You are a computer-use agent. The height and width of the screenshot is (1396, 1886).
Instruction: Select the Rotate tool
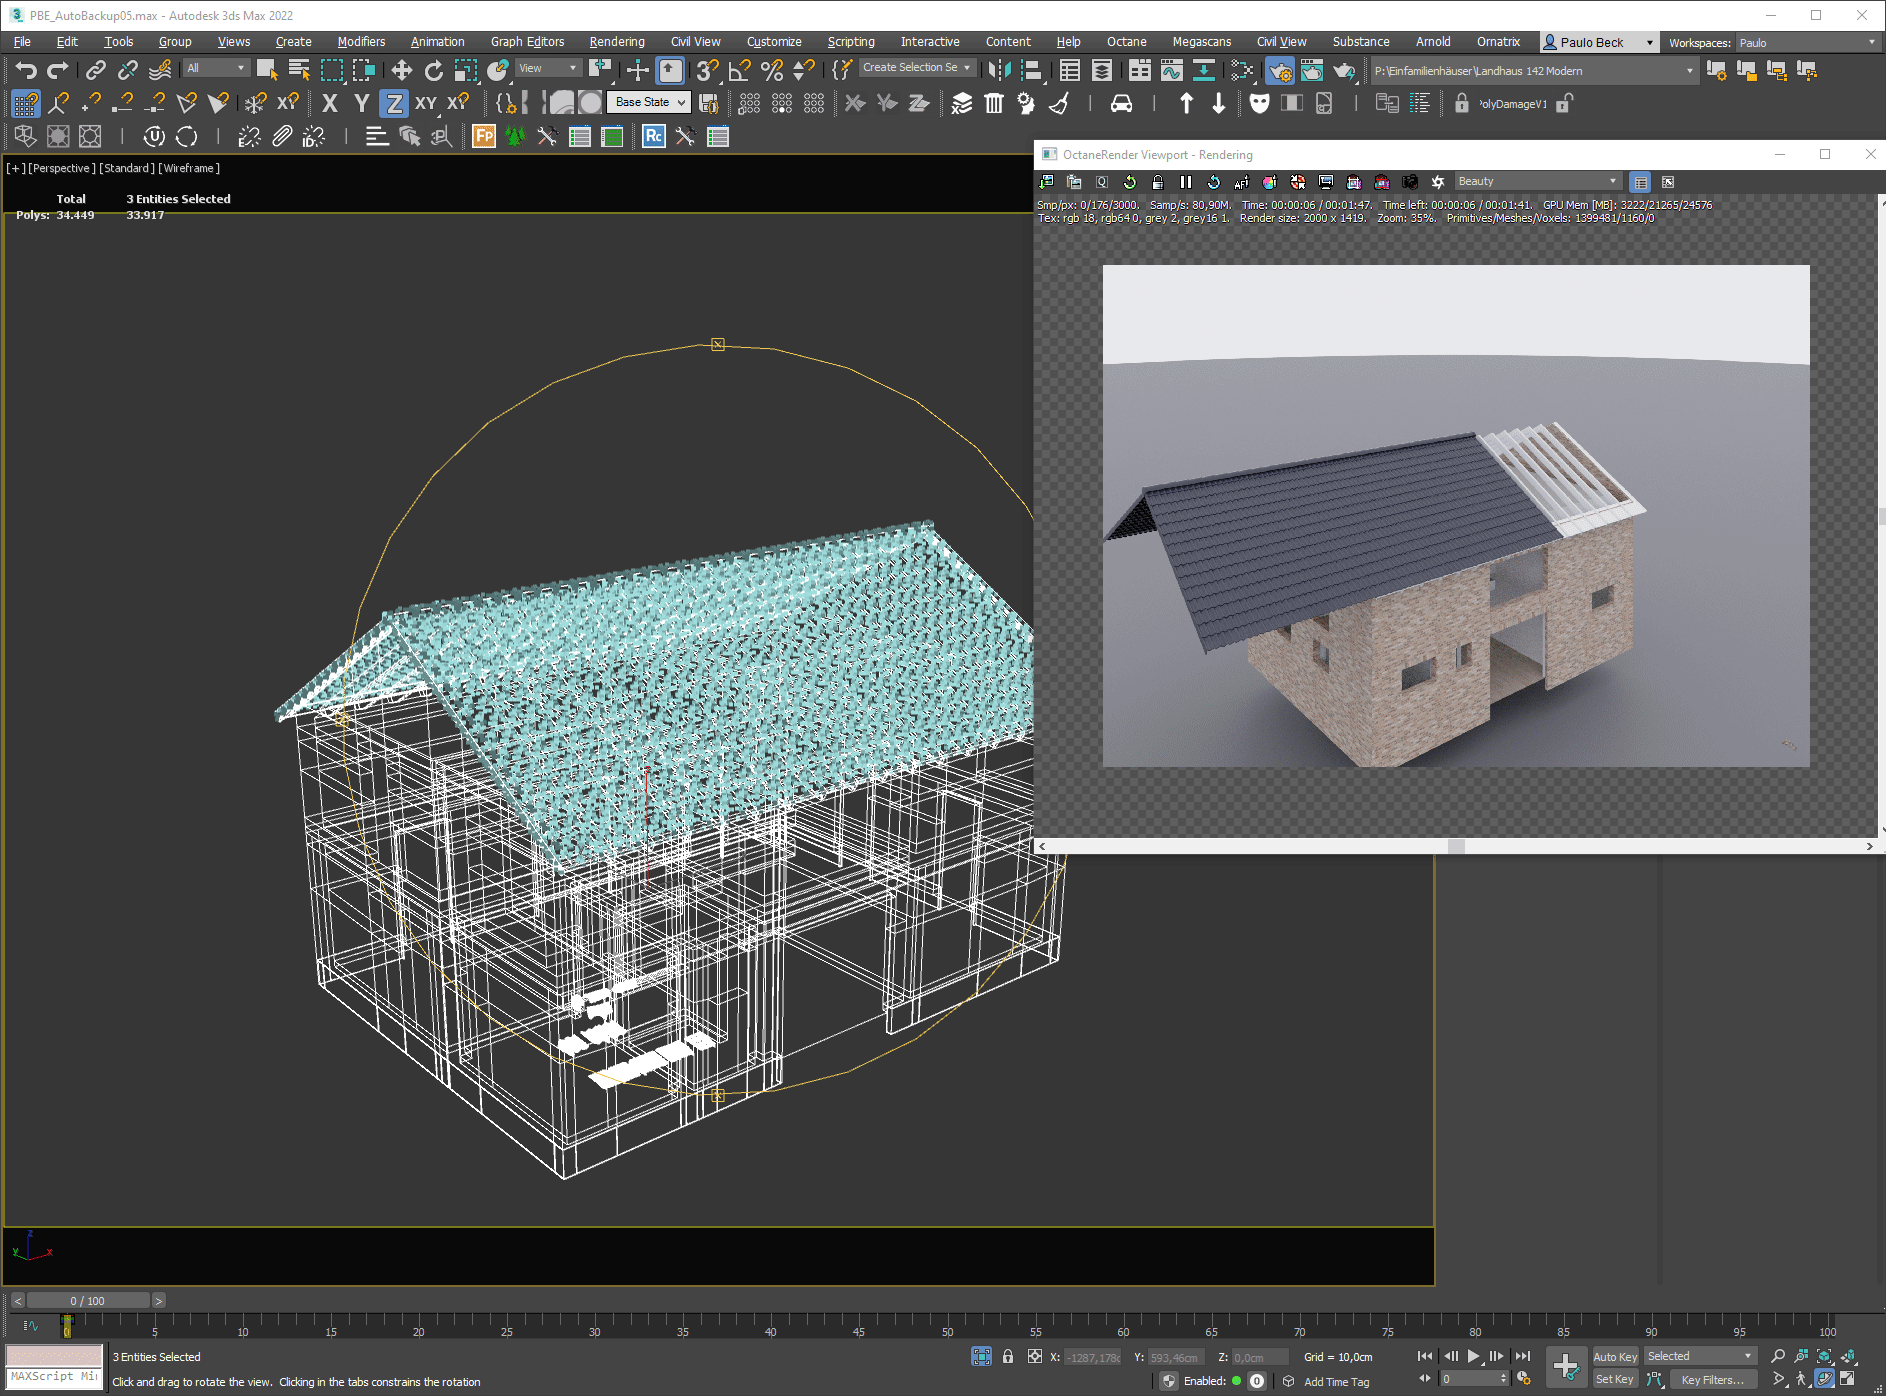433,70
